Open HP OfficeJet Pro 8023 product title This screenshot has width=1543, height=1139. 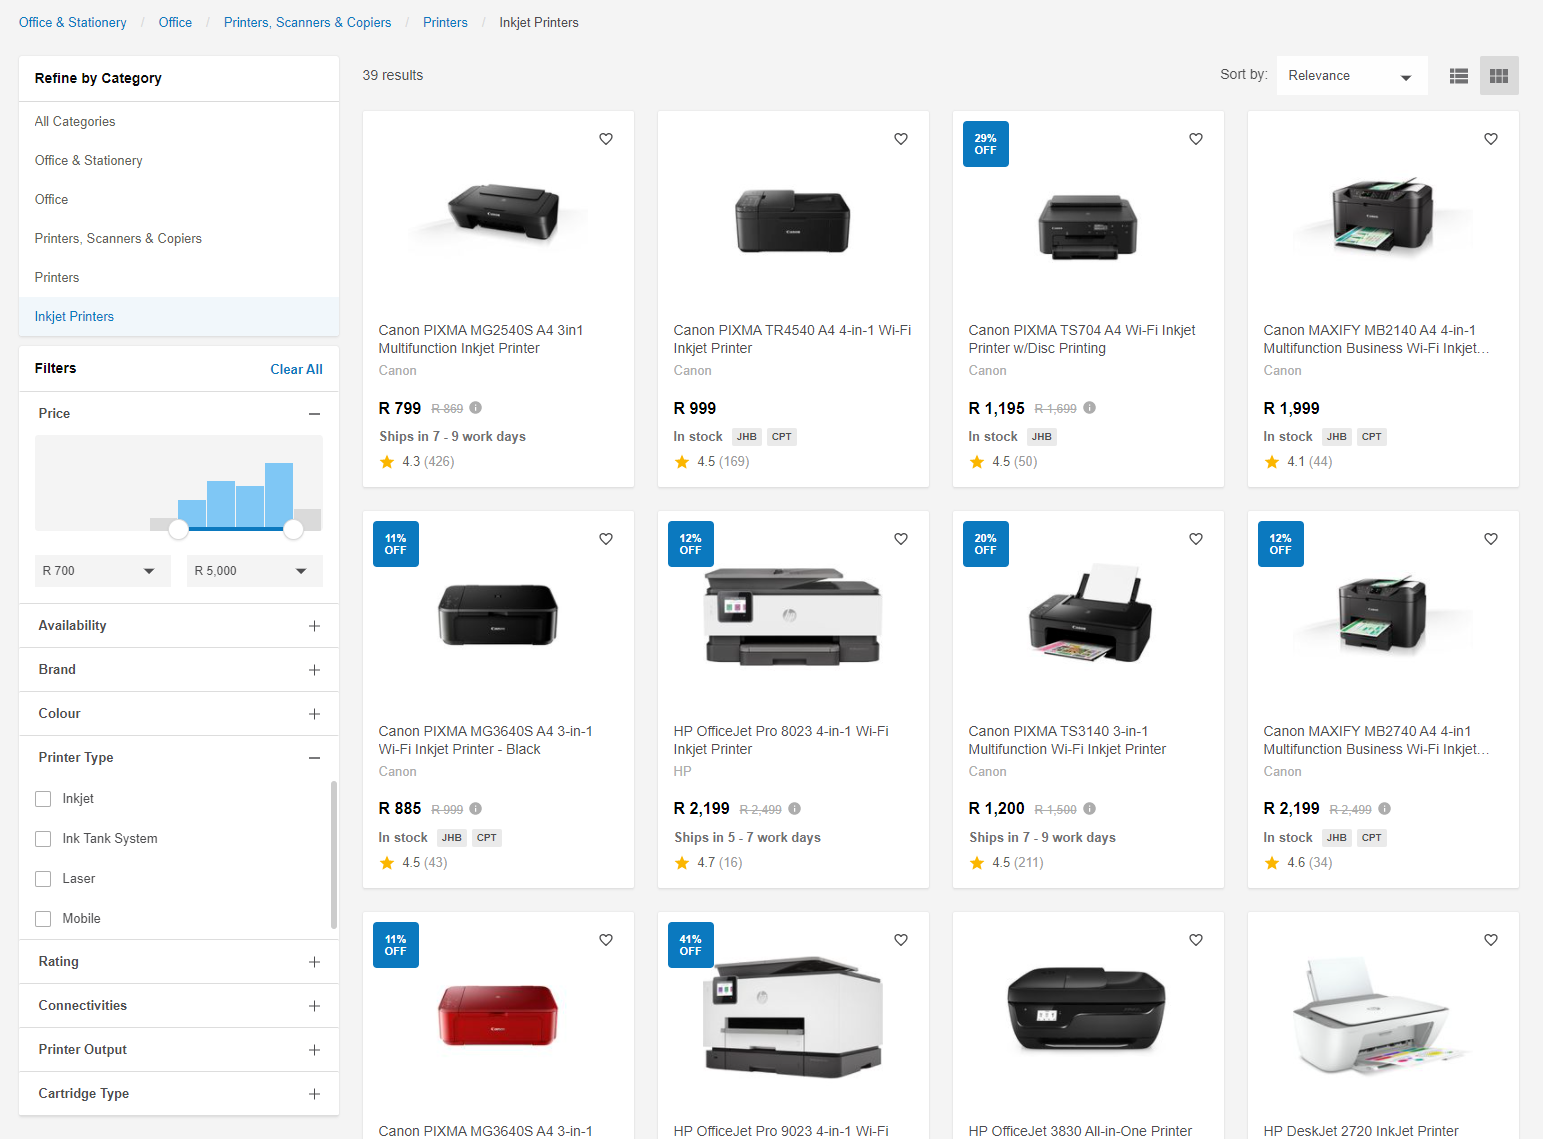point(781,740)
